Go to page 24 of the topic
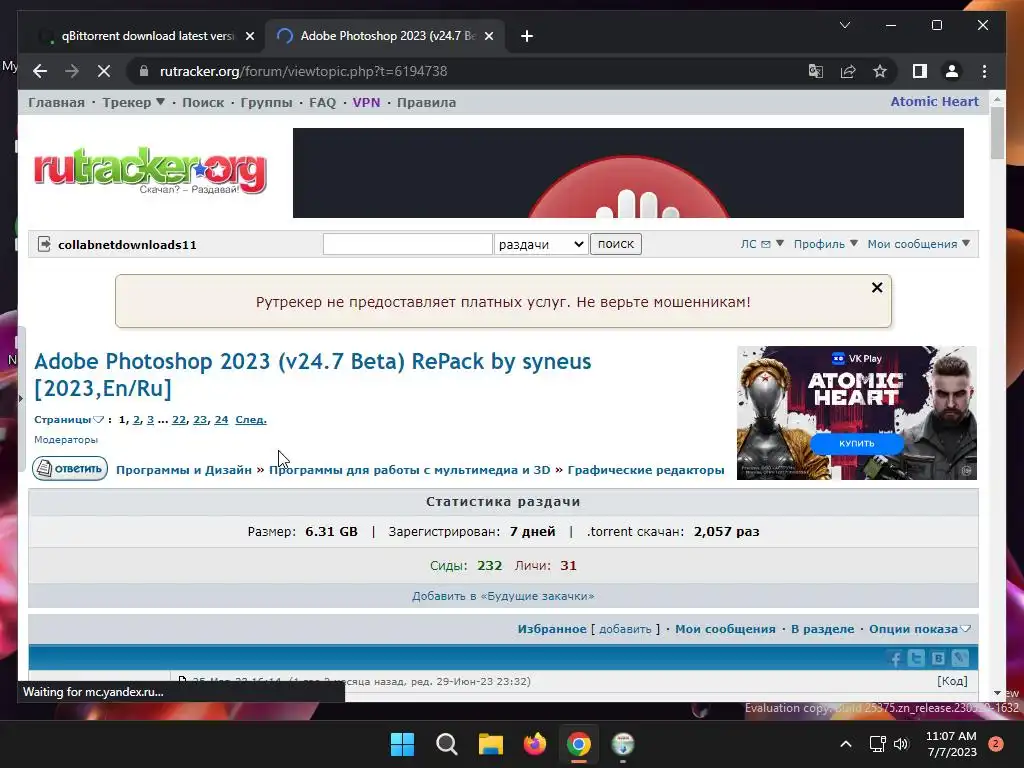The image size is (1024, 768). pyautogui.click(x=221, y=420)
